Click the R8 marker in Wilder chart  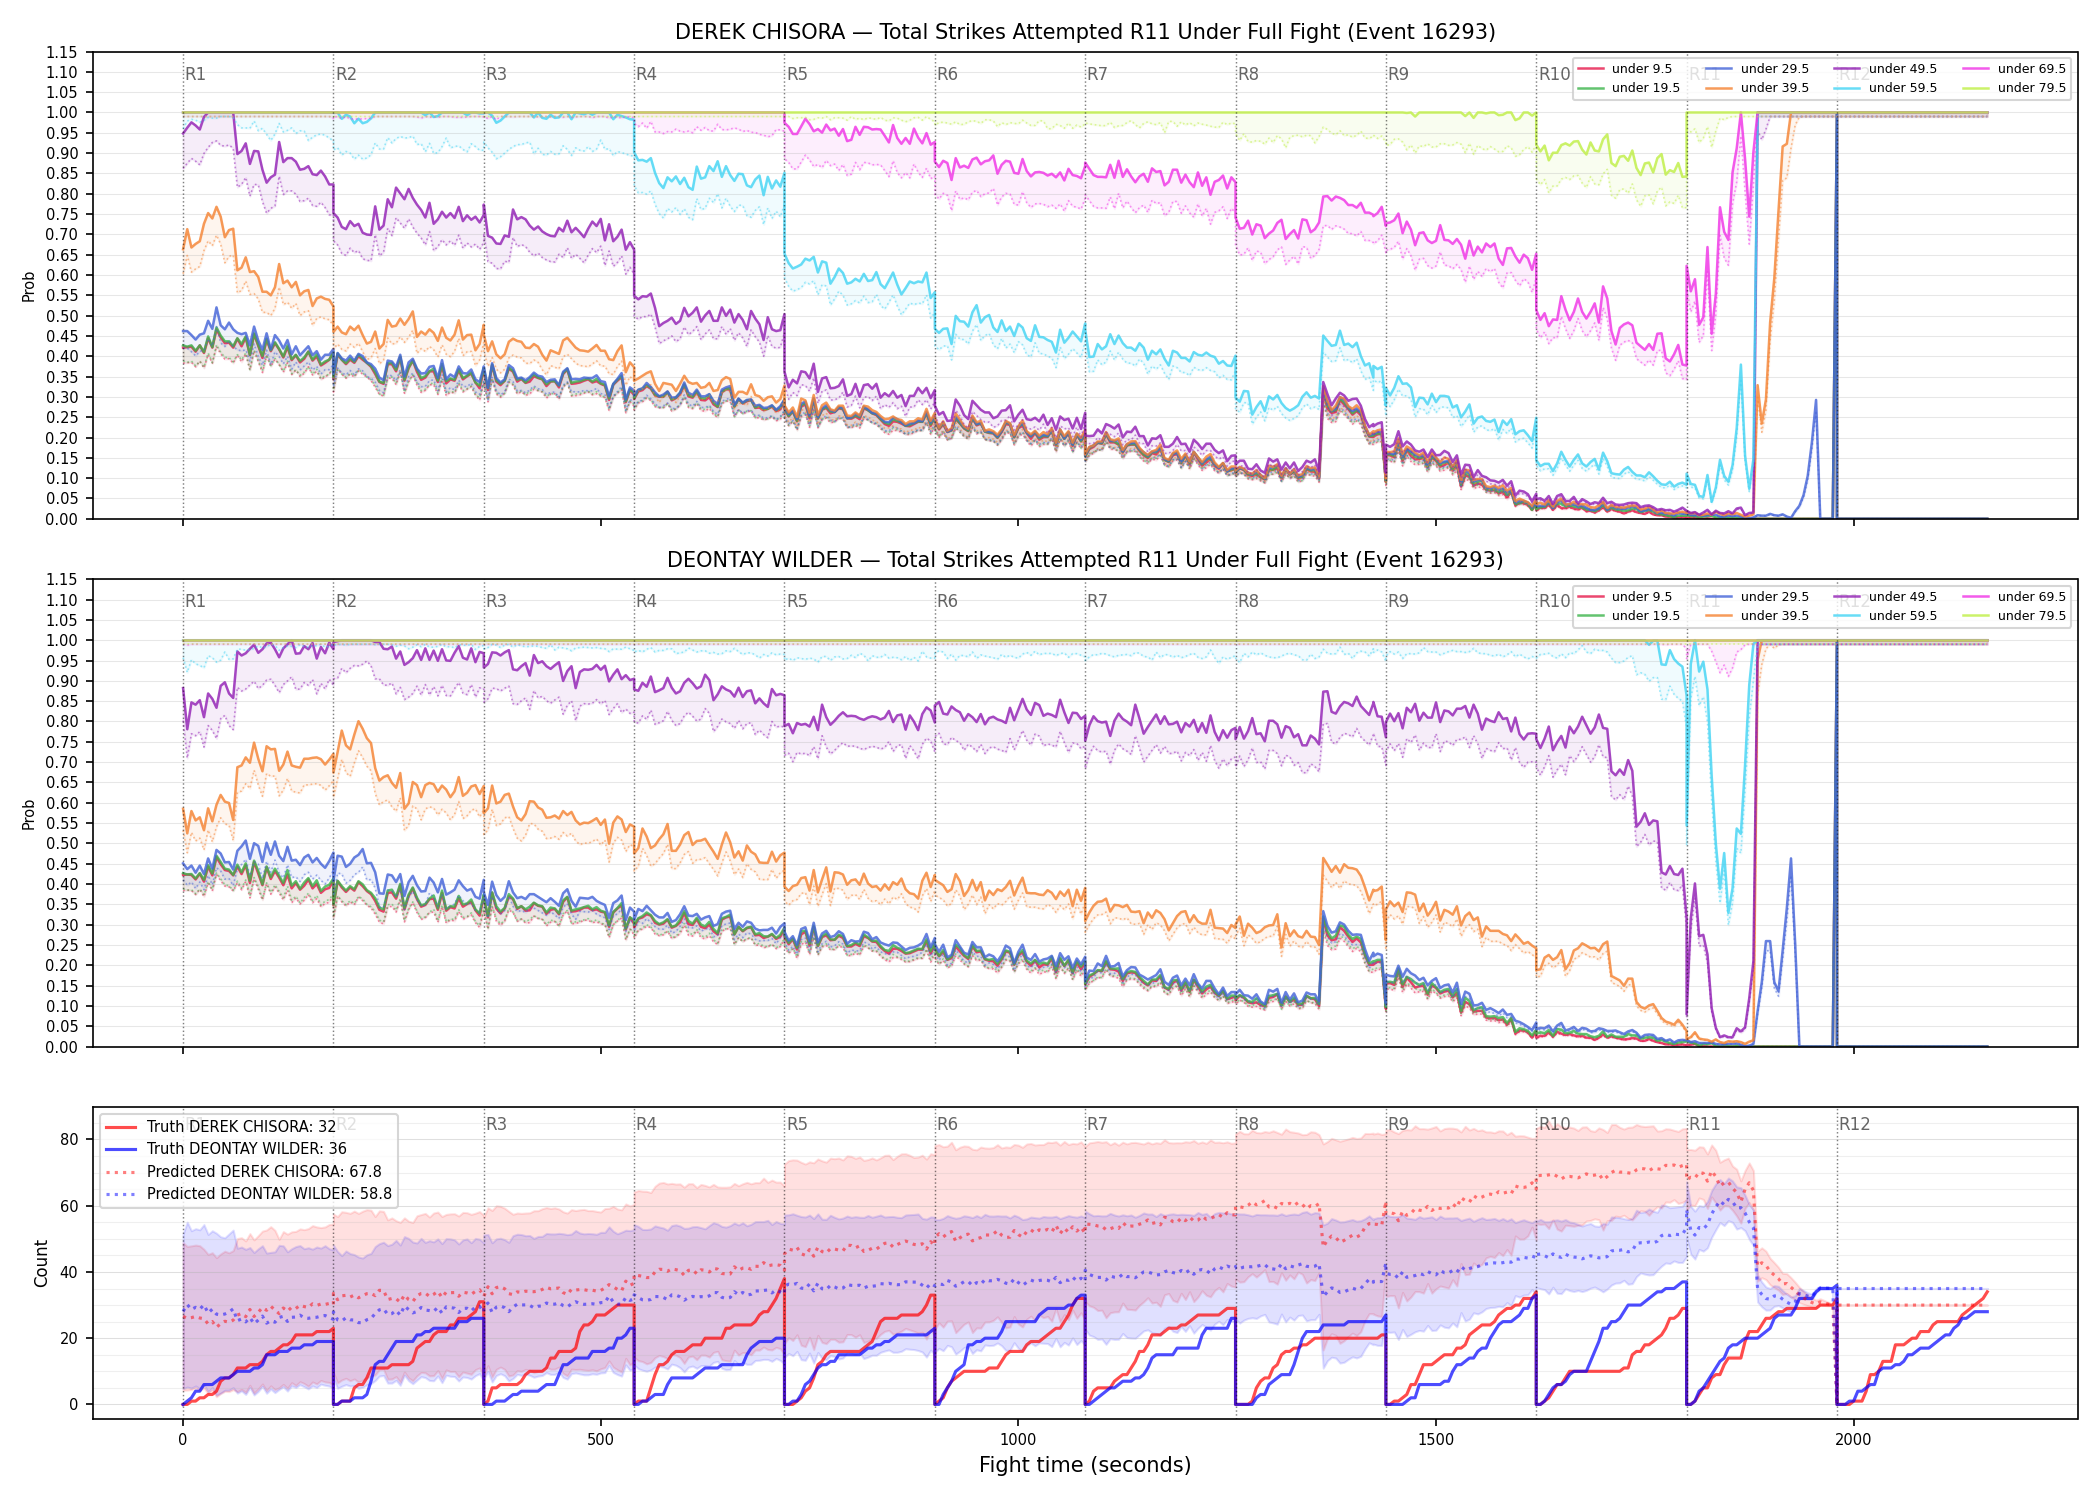tap(1248, 601)
